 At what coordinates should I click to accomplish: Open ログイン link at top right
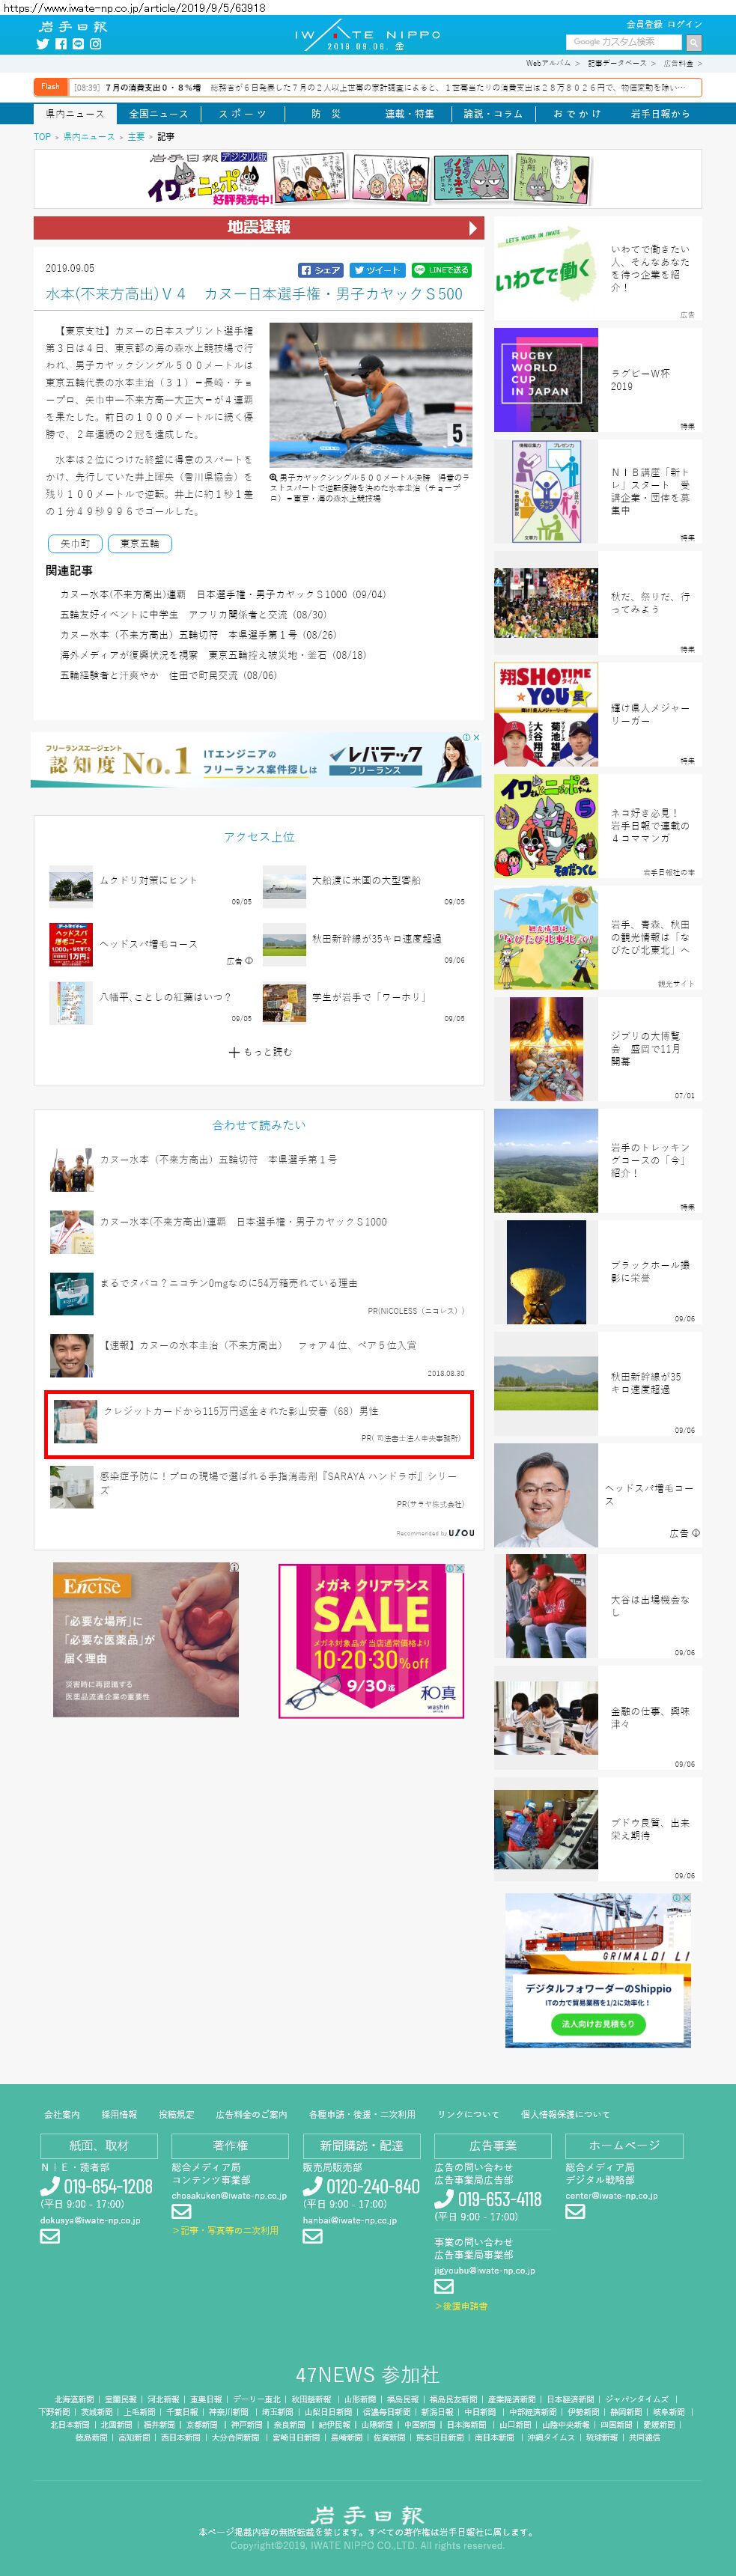point(685,24)
